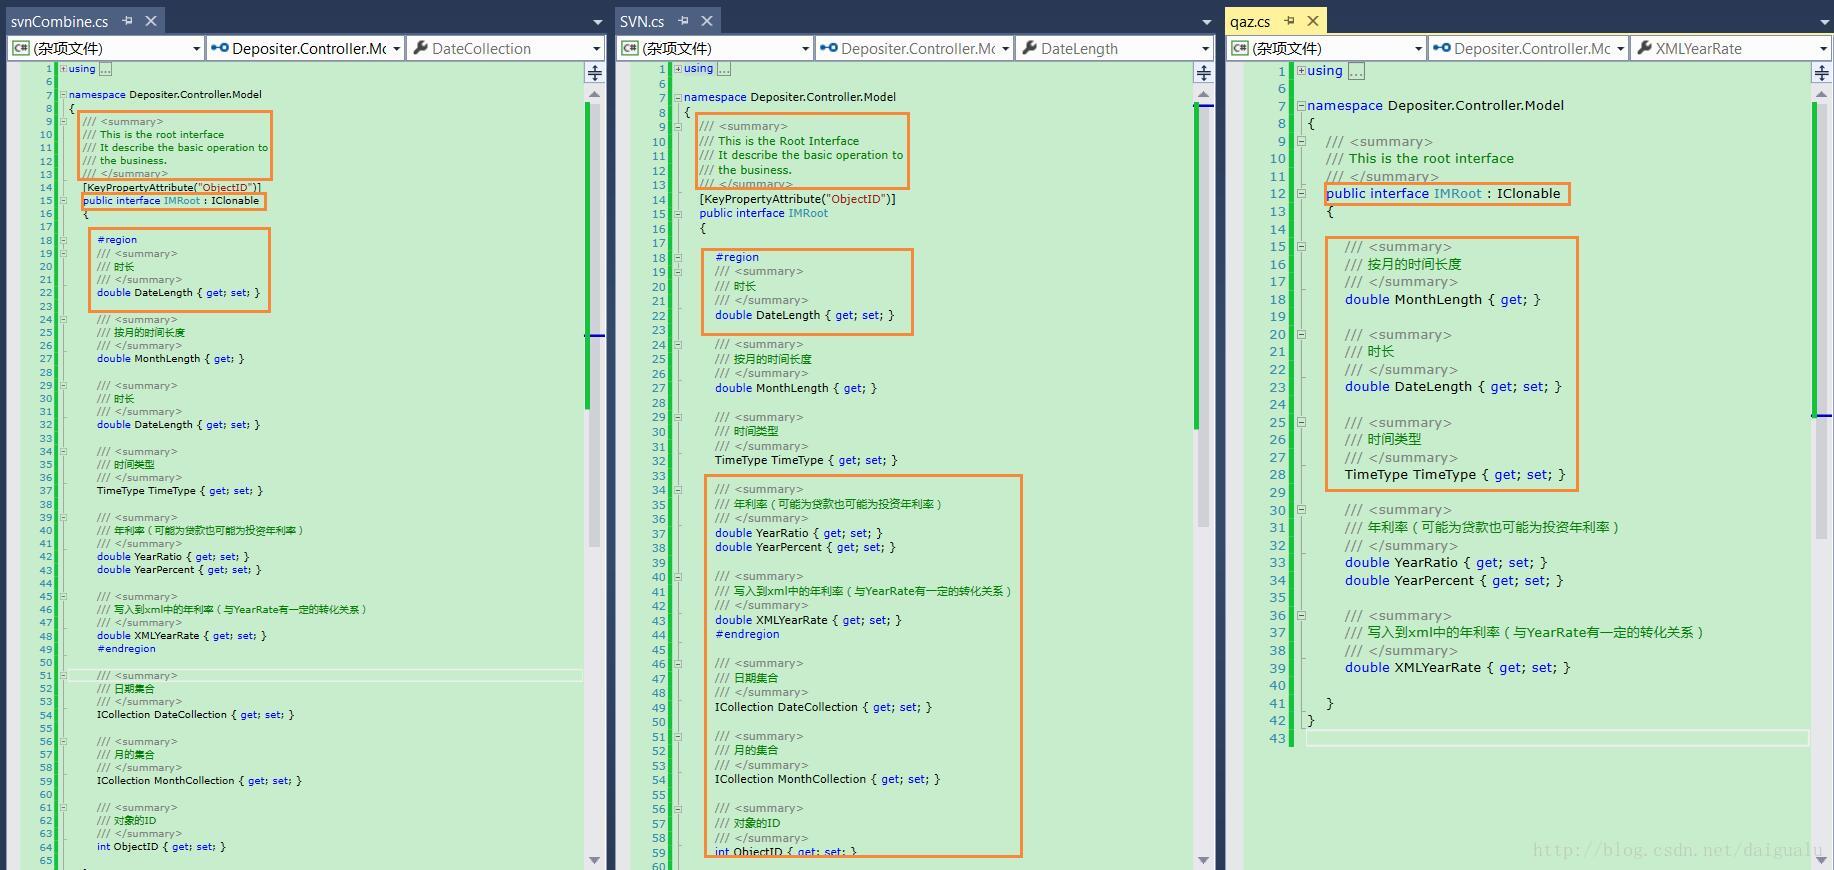Click 'double YearPercent' line in SVN.cs
1834x870 pixels.
(x=805, y=548)
